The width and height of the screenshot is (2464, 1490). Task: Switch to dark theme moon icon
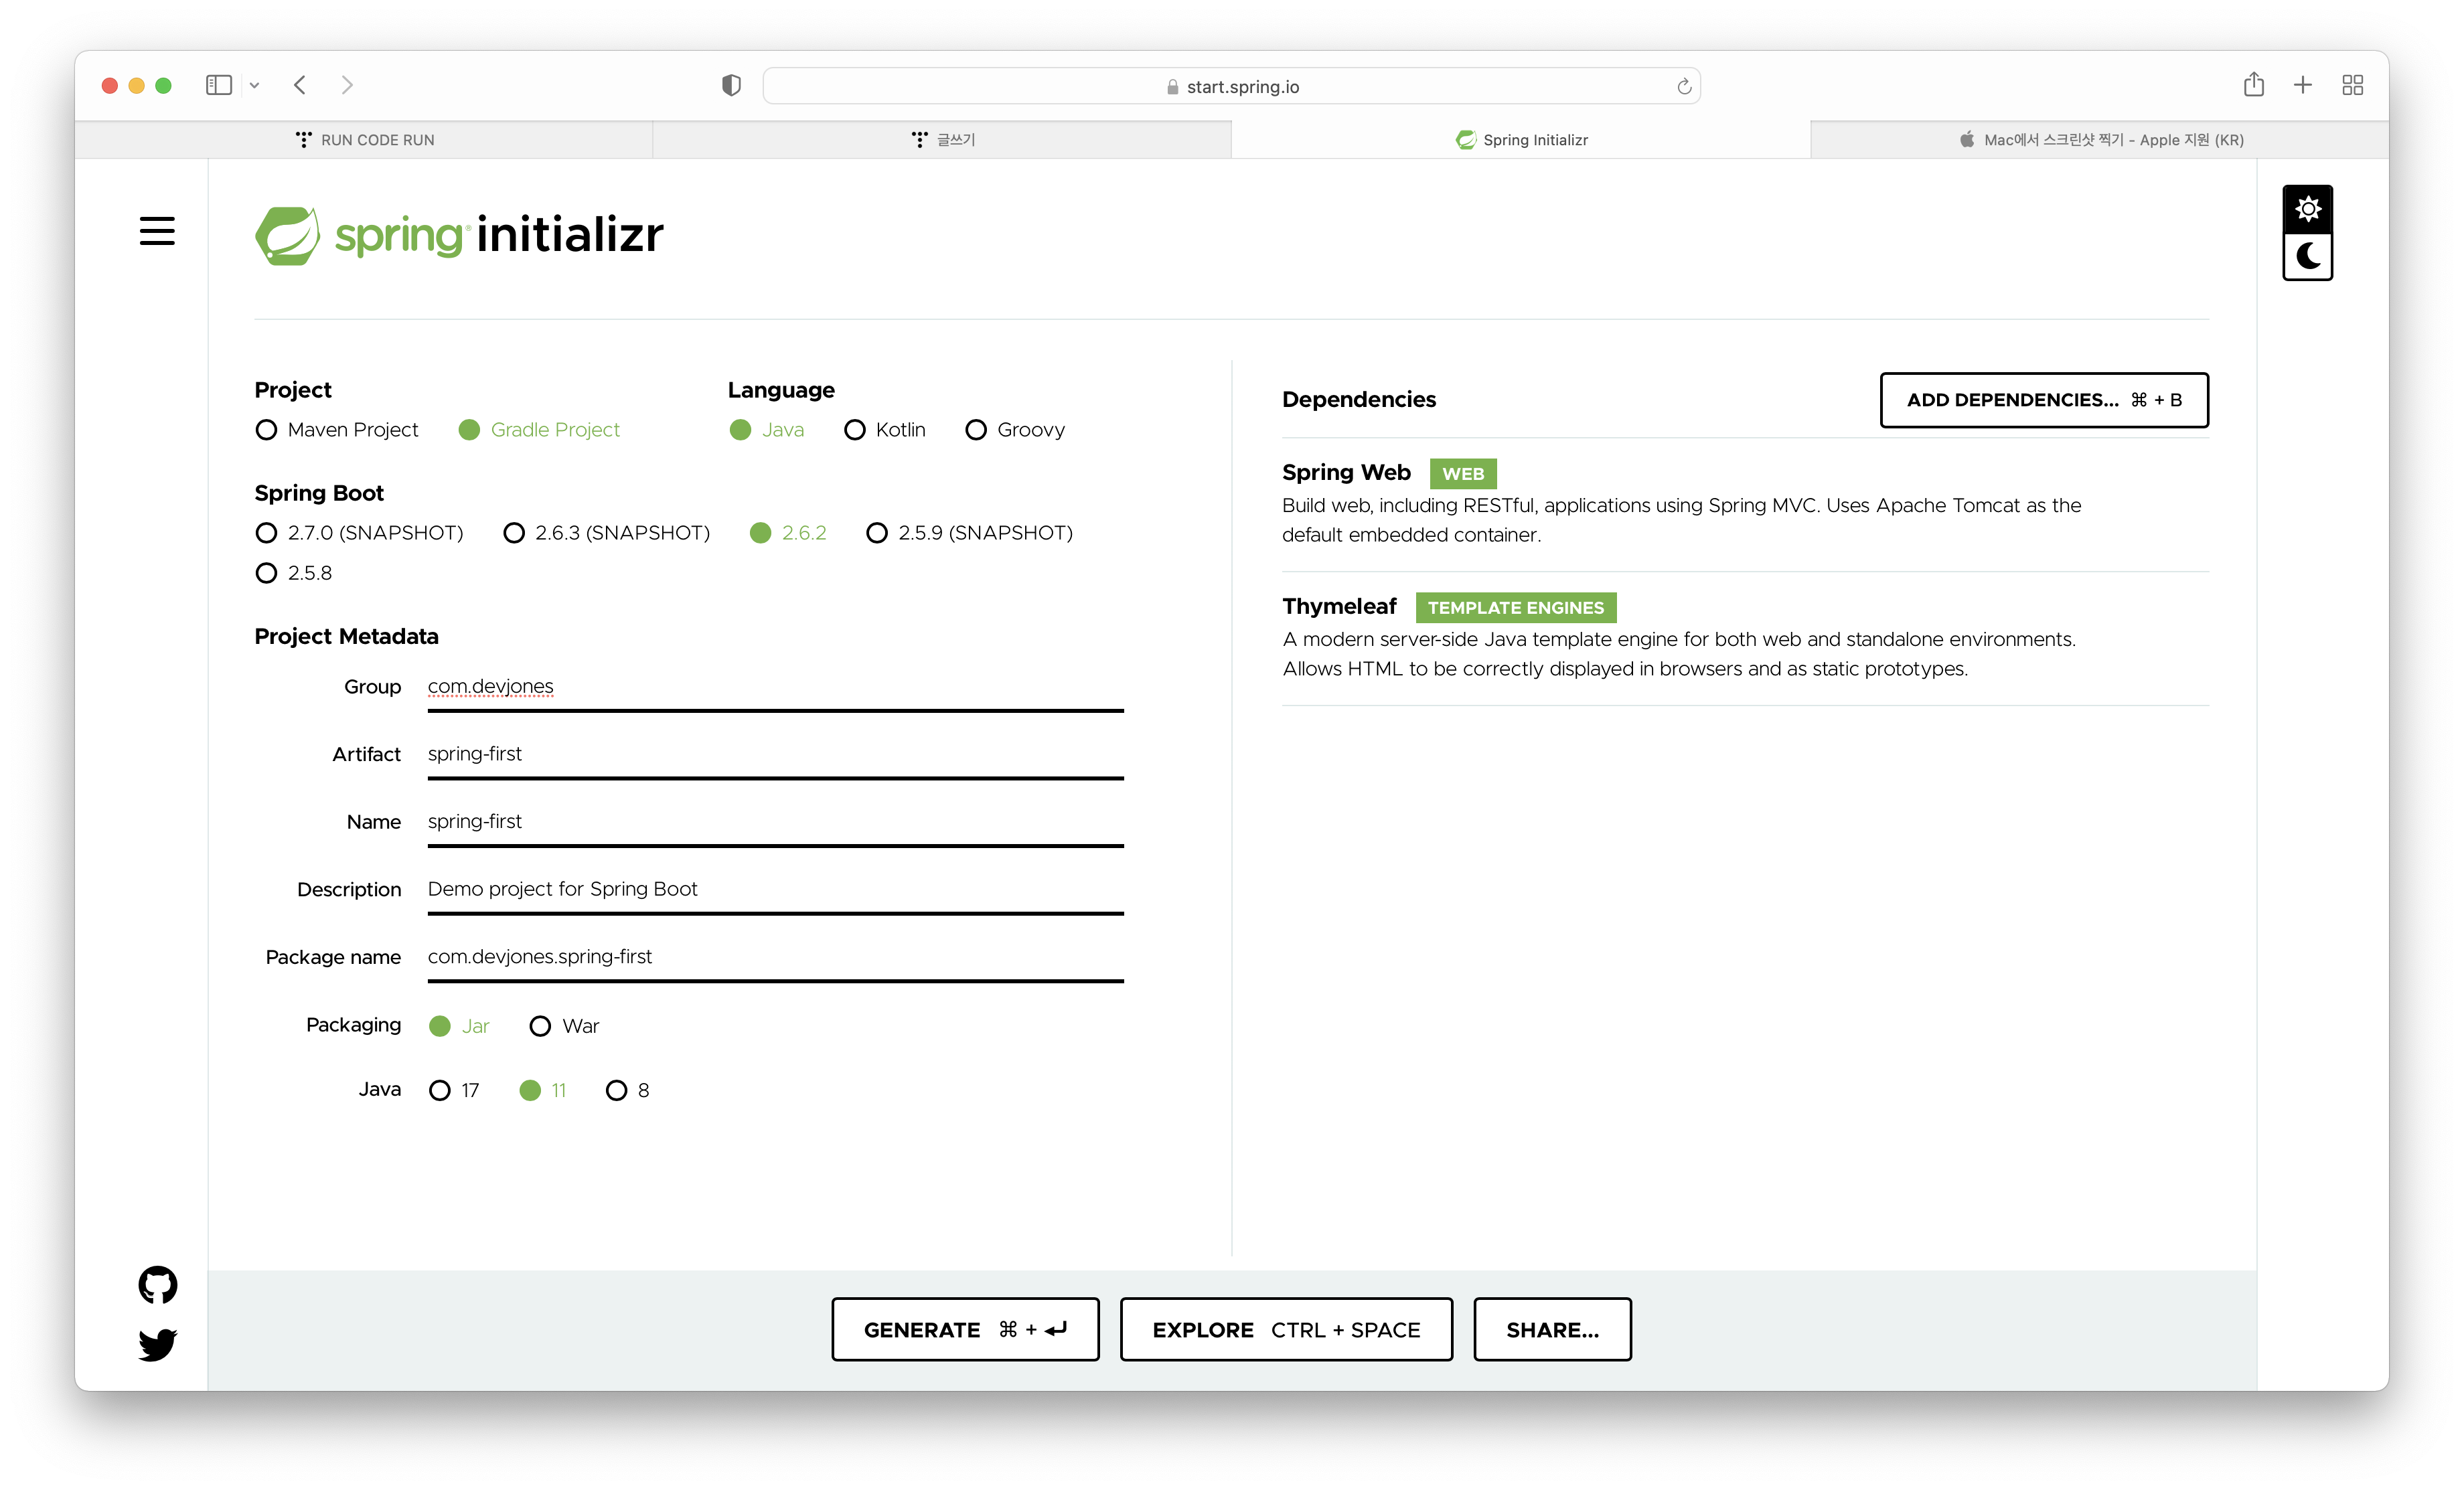tap(2307, 257)
